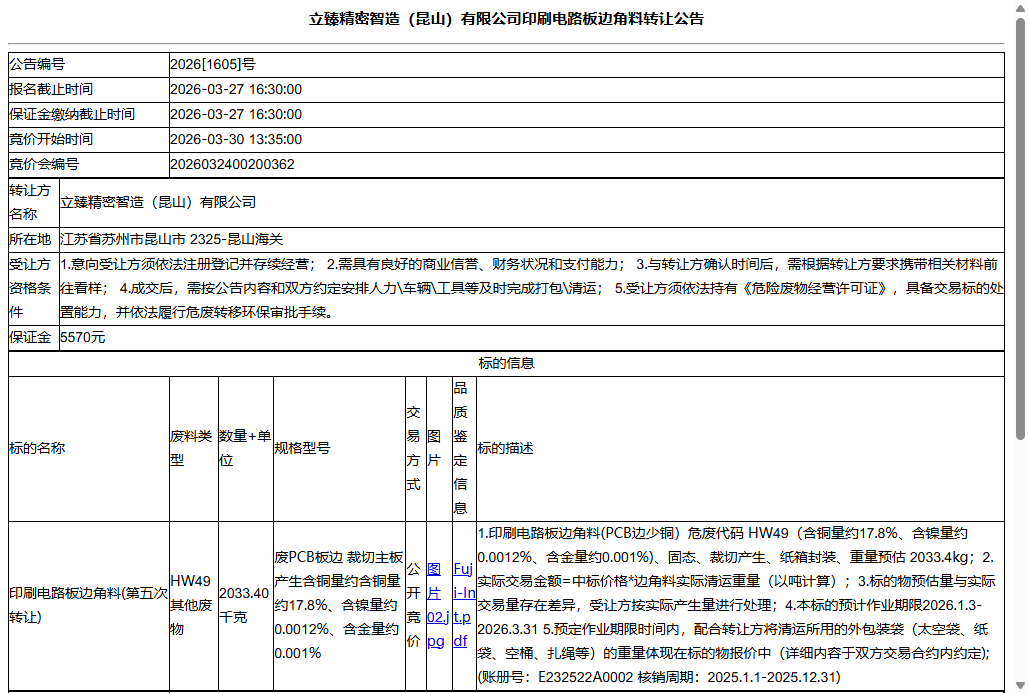Click the 报名截止时间 cell

(55, 89)
